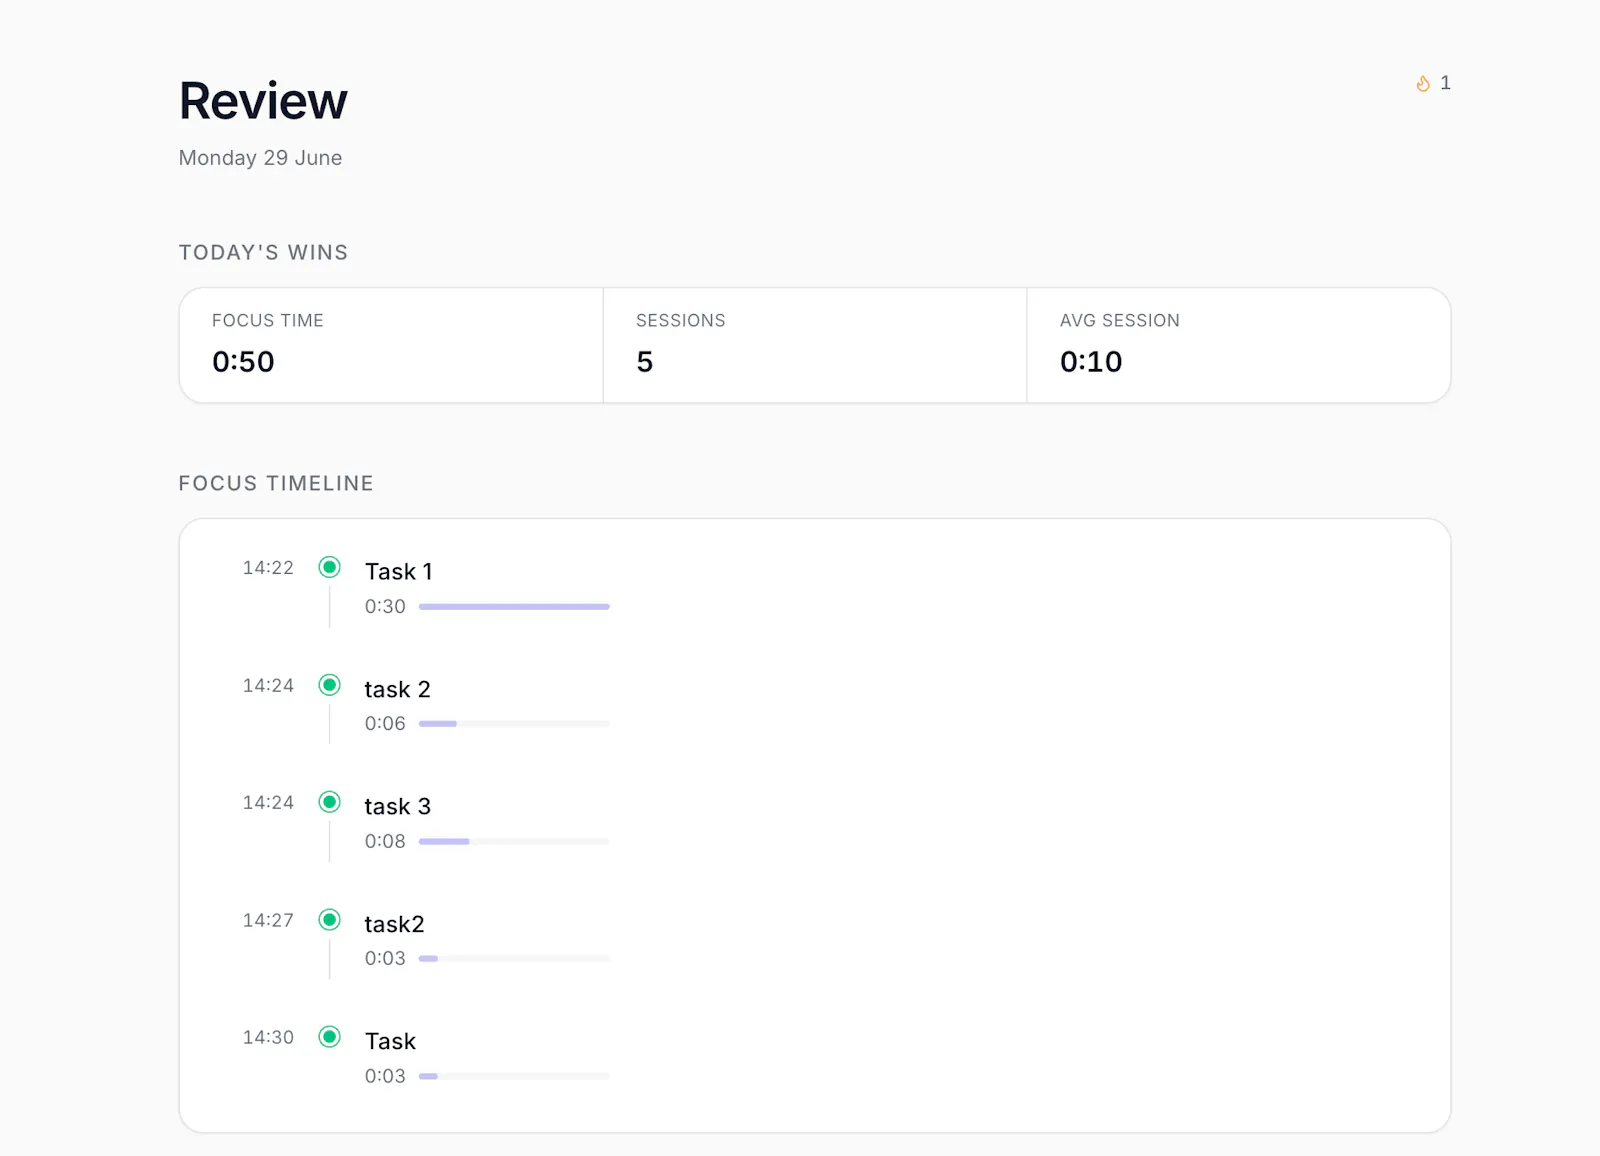Click task2's 0:03 duration bar

pyautogui.click(x=514, y=959)
